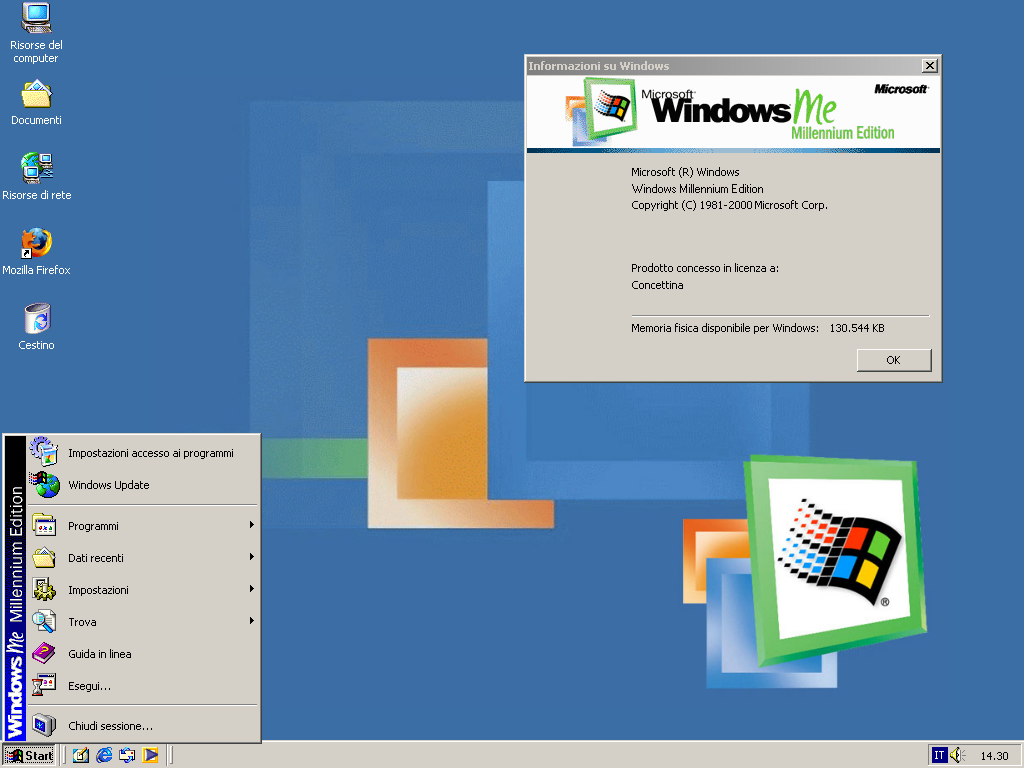Launch Windows Media Player from the taskbar

click(x=151, y=756)
